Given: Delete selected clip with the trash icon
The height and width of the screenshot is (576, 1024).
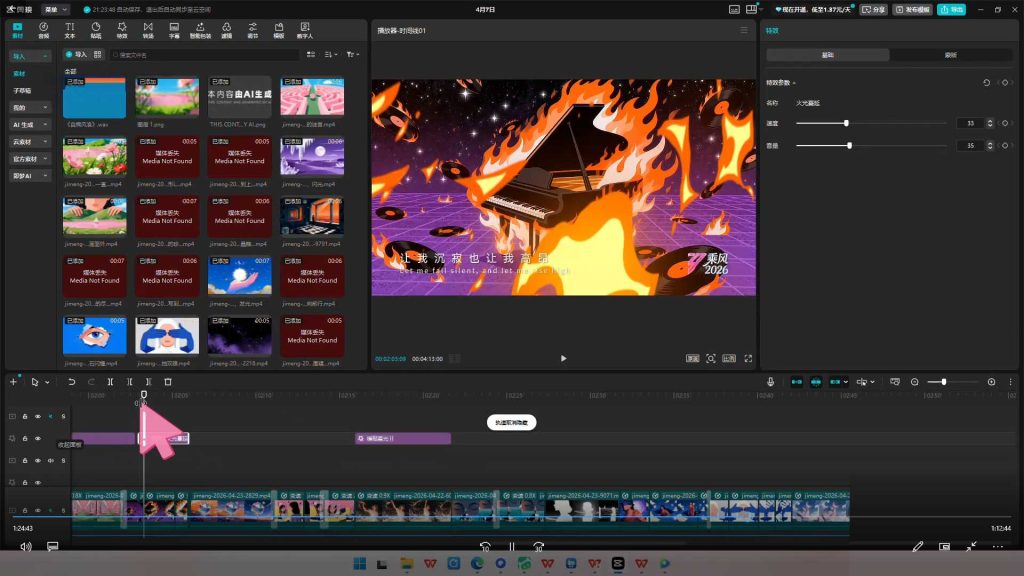Looking at the screenshot, I should point(168,382).
